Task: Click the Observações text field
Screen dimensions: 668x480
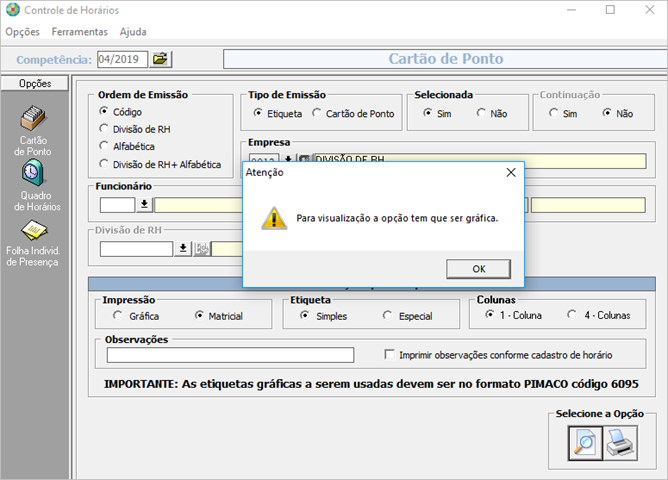Action: (x=230, y=355)
